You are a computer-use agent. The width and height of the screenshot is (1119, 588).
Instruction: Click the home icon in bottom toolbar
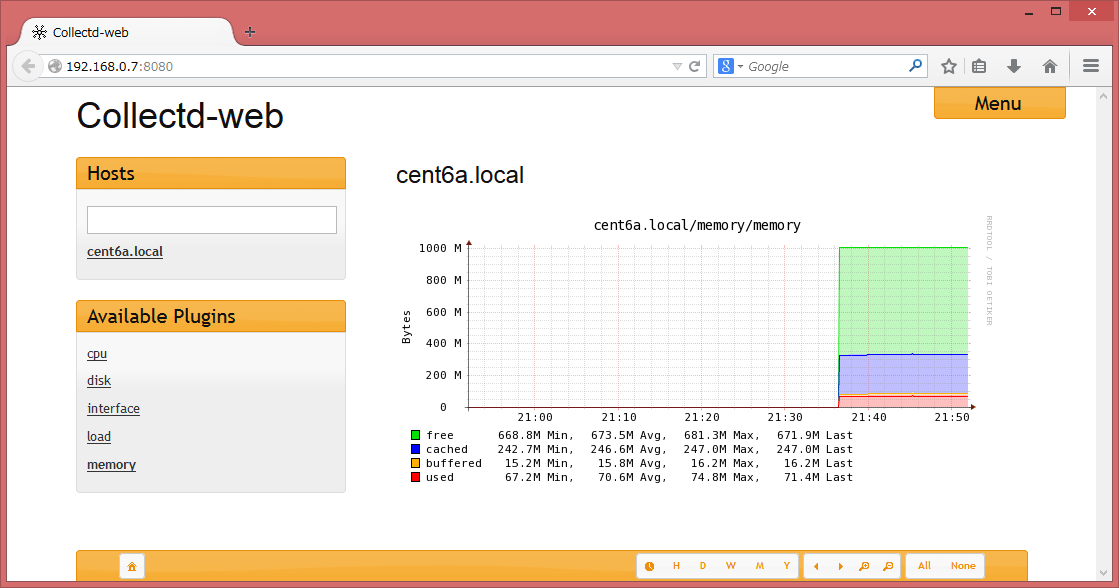132,567
